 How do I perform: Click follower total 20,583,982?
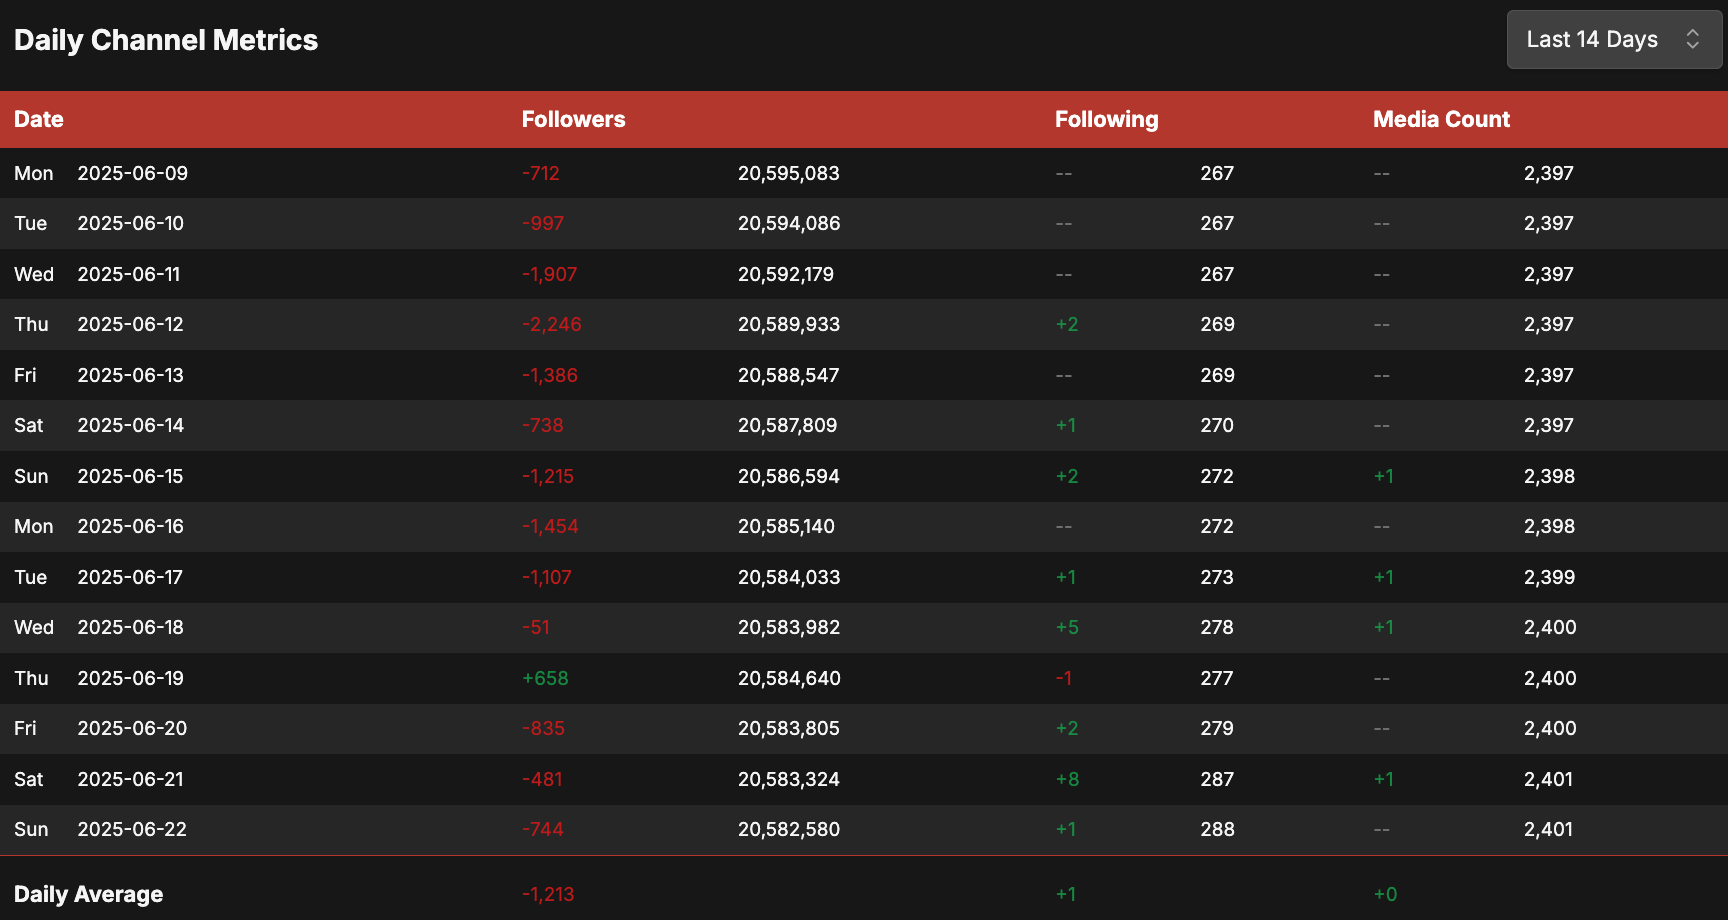789,628
